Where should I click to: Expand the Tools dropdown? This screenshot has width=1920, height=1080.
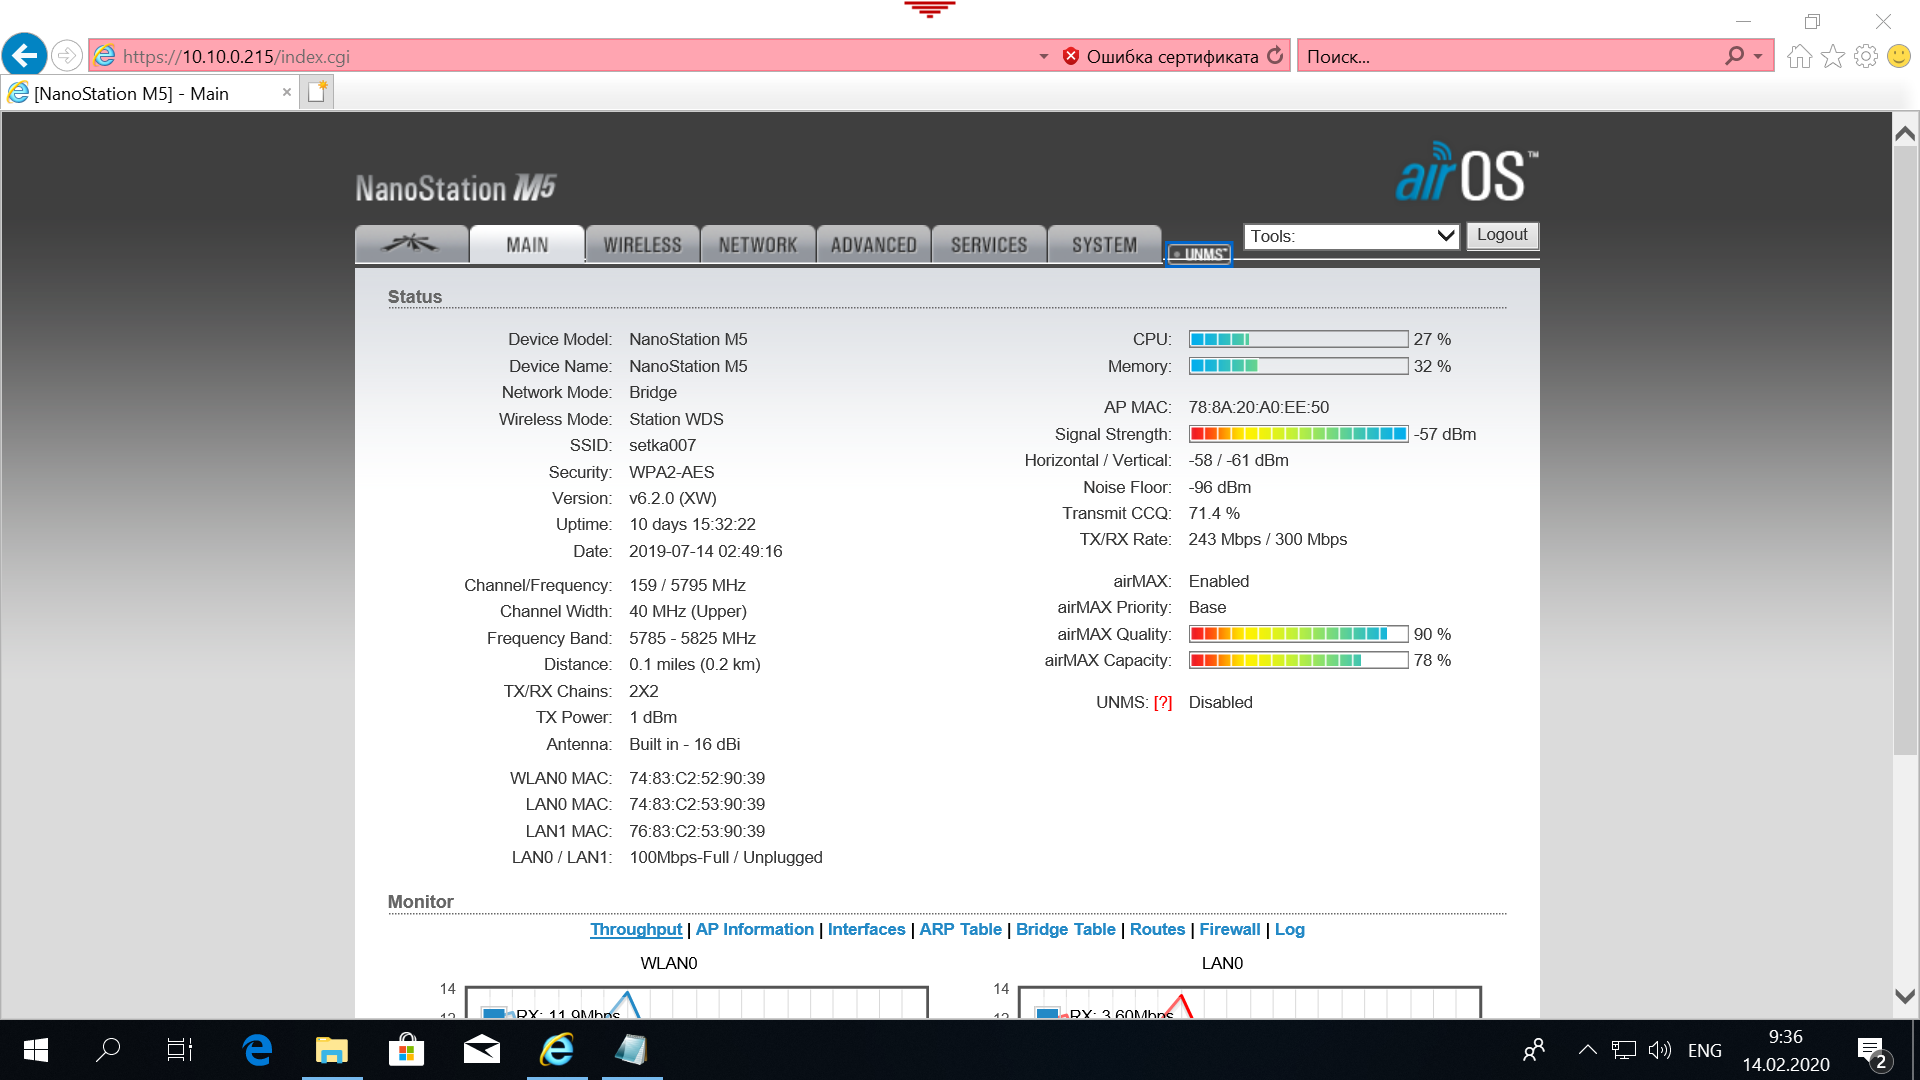(1351, 236)
